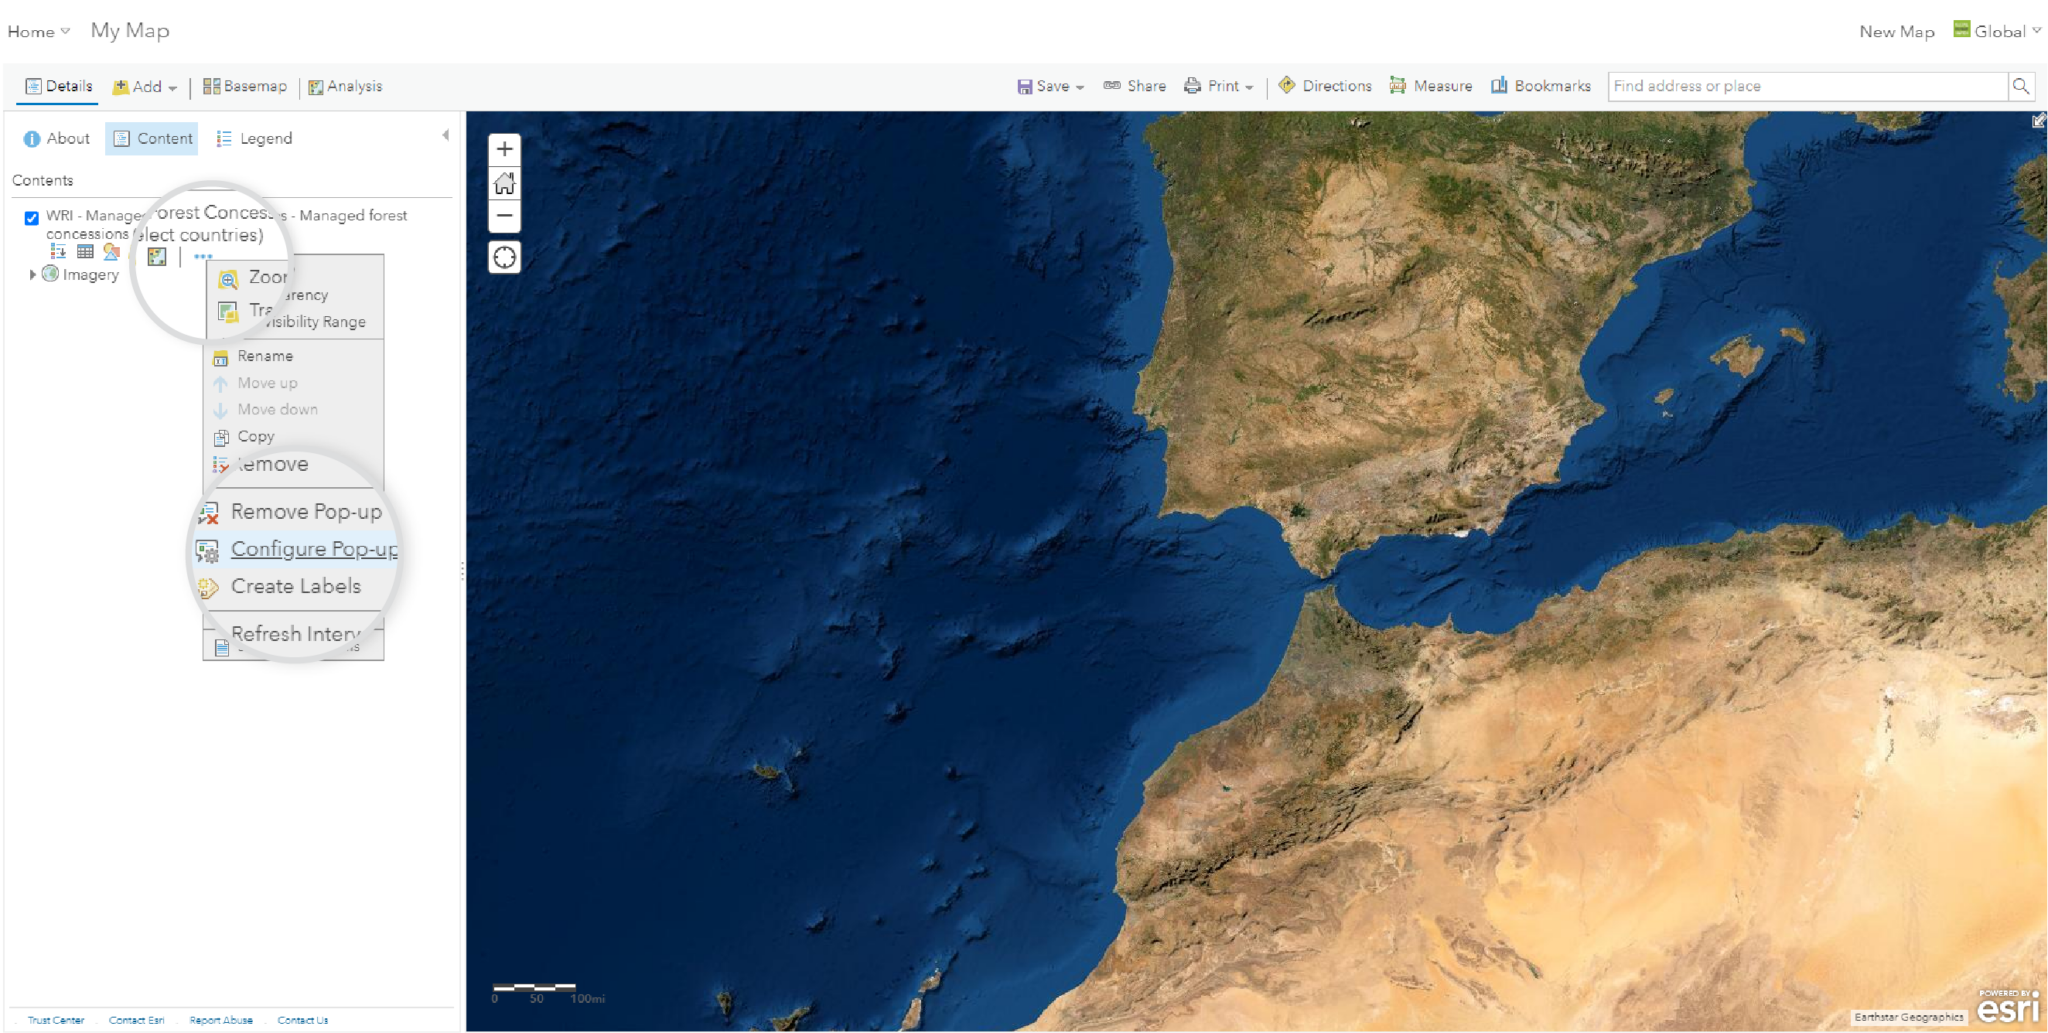
Task: Switch to the About tab
Action: 57,139
